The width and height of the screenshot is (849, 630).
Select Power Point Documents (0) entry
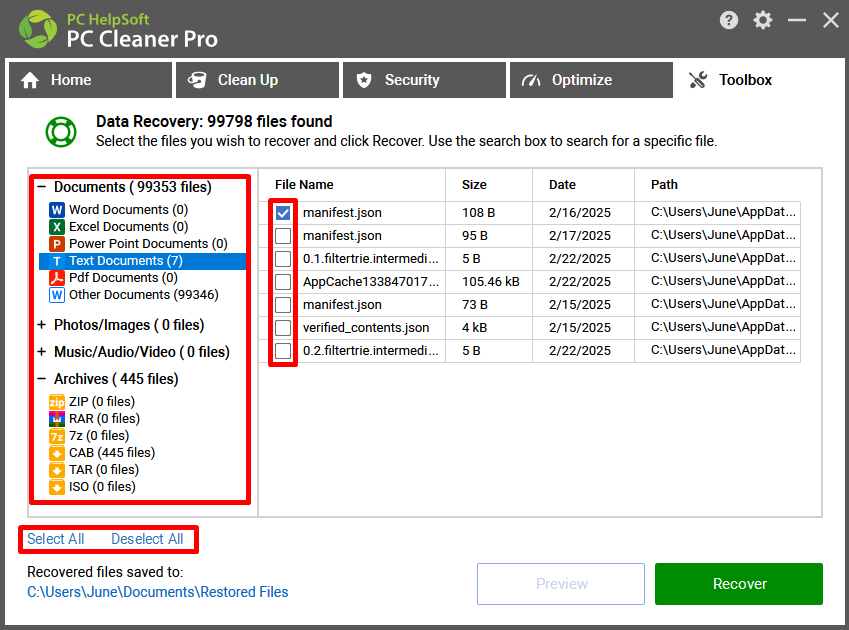tap(148, 244)
